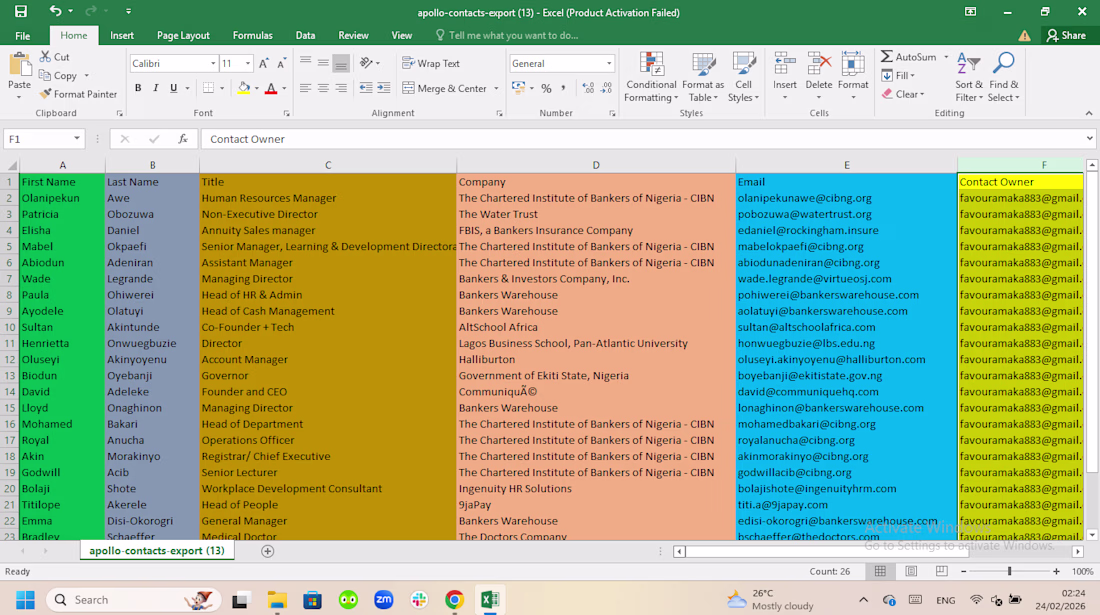Click the Share button
The width and height of the screenshot is (1100, 615).
pos(1066,35)
